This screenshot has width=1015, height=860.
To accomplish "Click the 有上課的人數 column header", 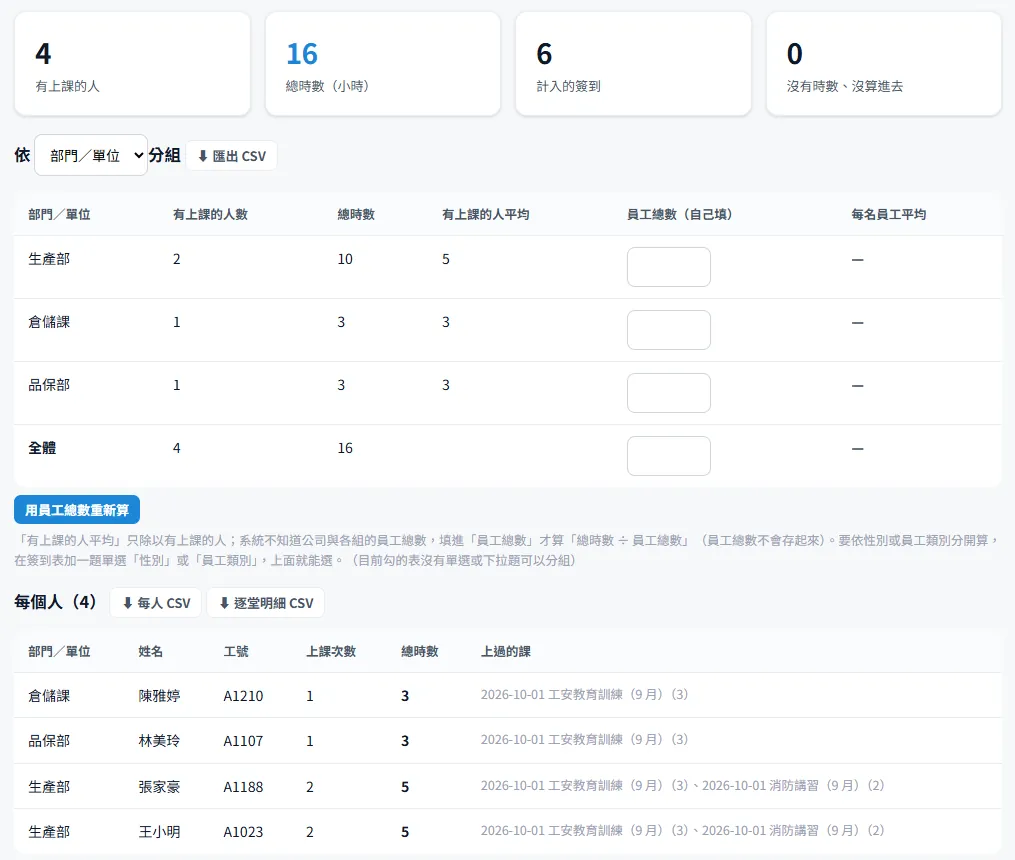I will (x=210, y=214).
